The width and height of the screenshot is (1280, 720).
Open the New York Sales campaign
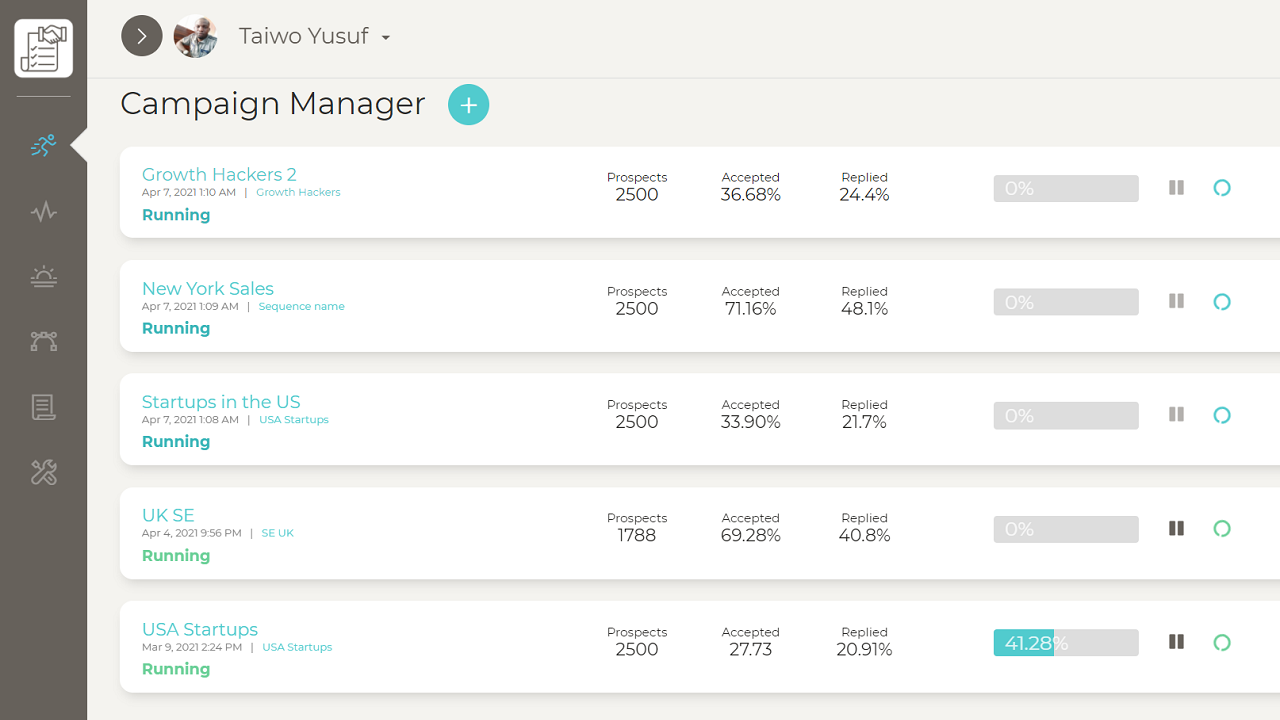click(x=208, y=288)
